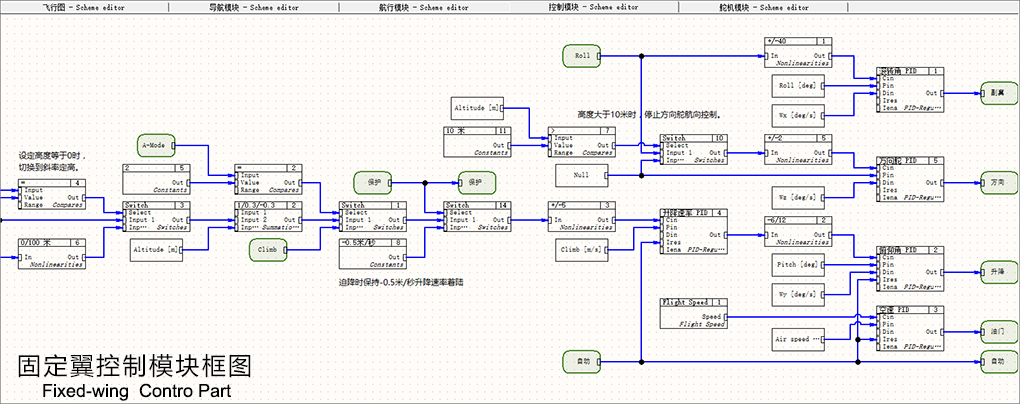This screenshot has width=1020, height=404.
Task: Select the left 自动 input node
Action: 580,359
